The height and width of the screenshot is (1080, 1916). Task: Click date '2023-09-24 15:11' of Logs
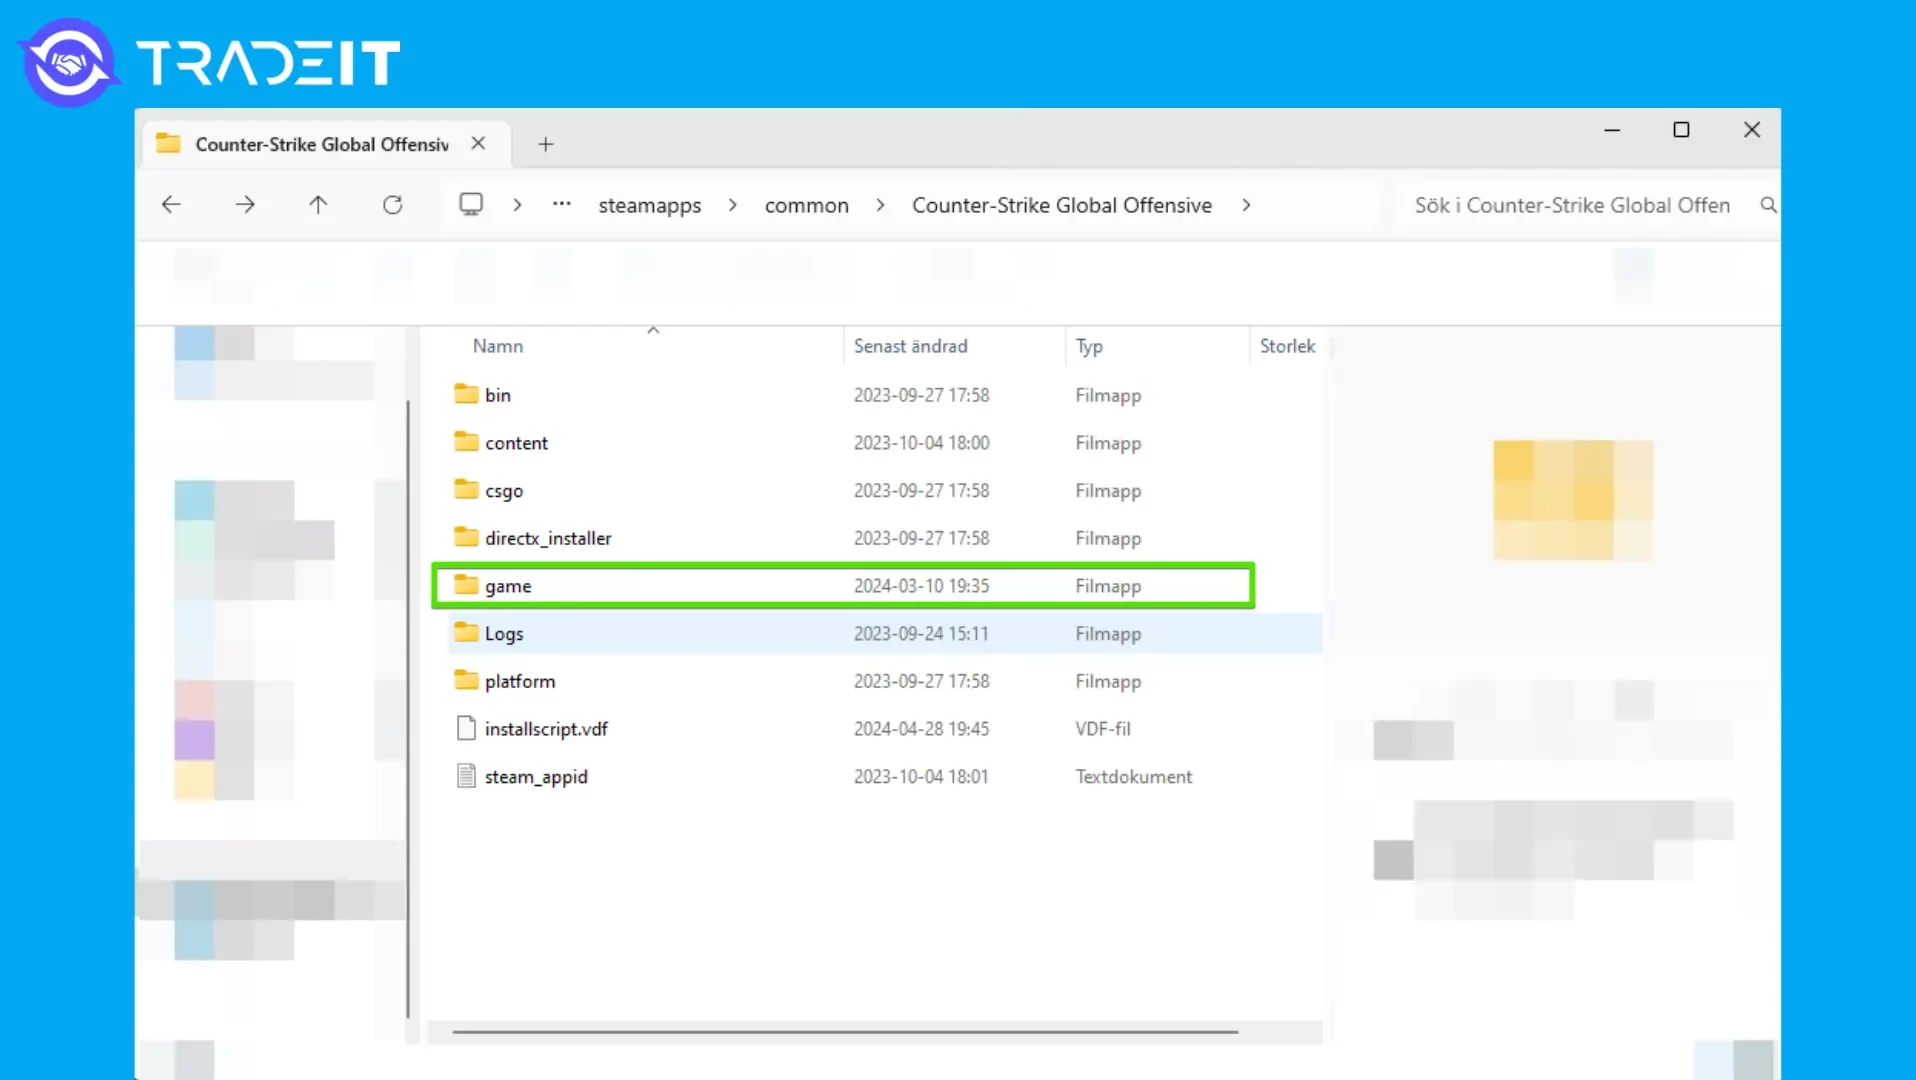tap(921, 634)
